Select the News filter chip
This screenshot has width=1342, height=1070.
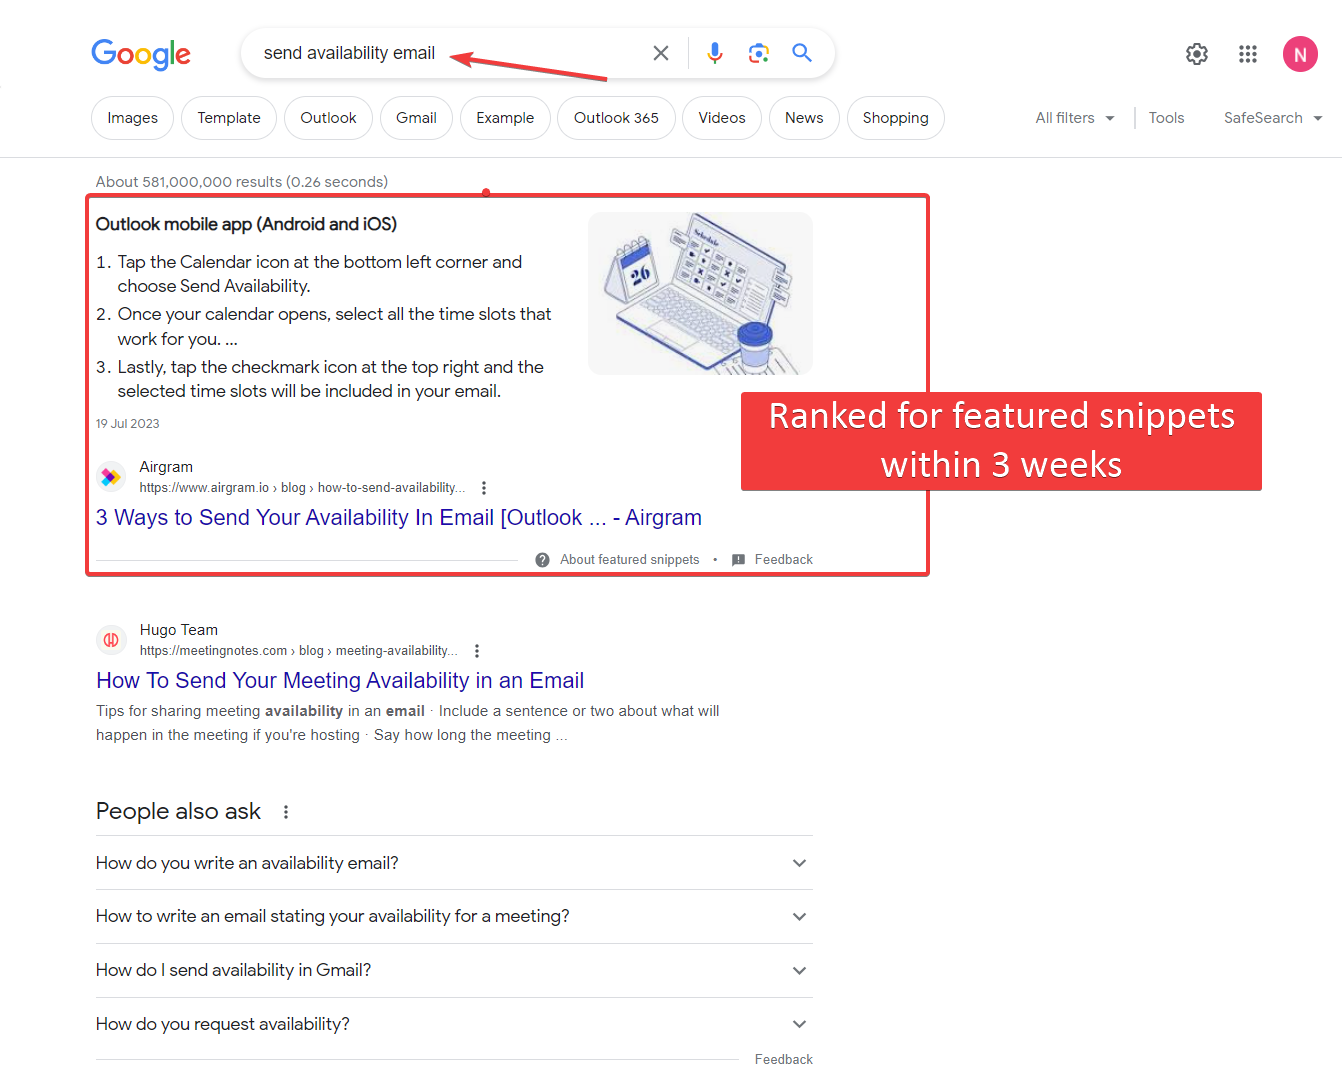pyautogui.click(x=804, y=118)
